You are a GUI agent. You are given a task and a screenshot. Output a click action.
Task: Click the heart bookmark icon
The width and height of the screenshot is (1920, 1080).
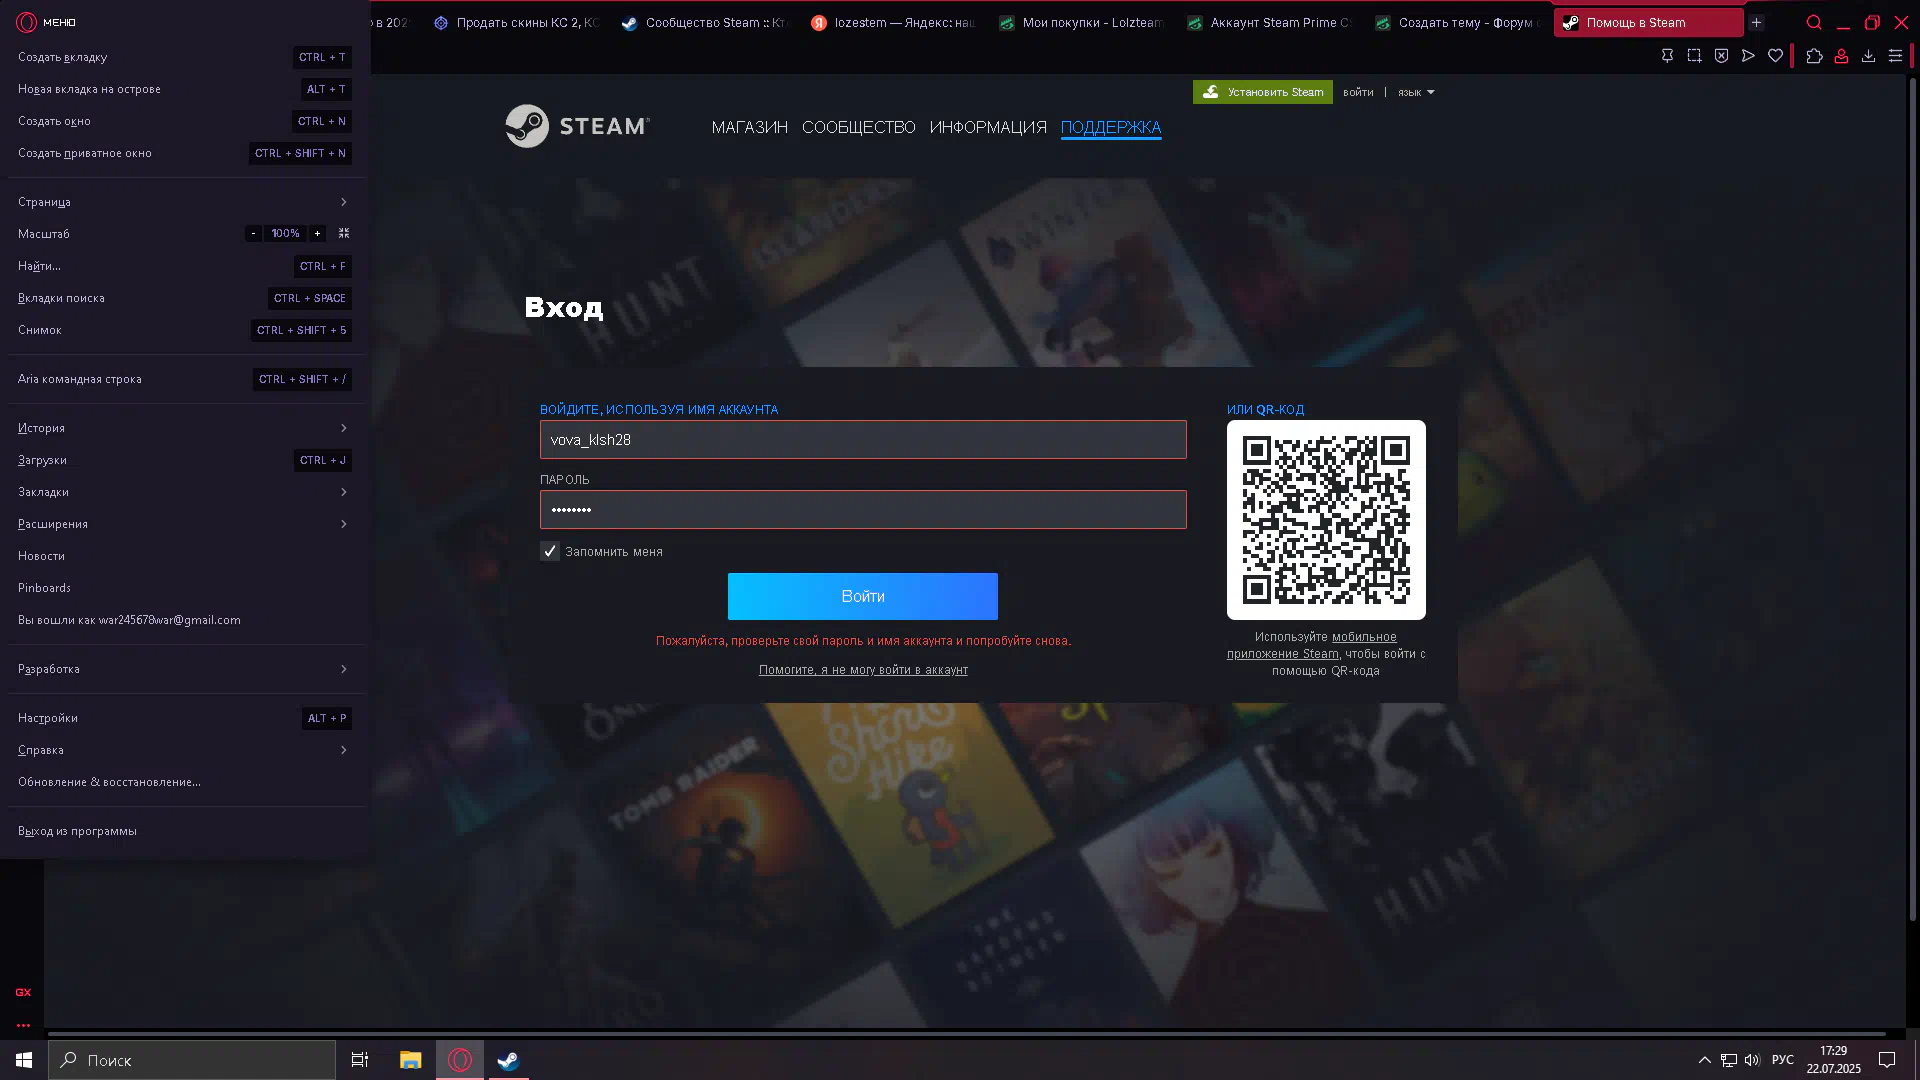point(1775,56)
